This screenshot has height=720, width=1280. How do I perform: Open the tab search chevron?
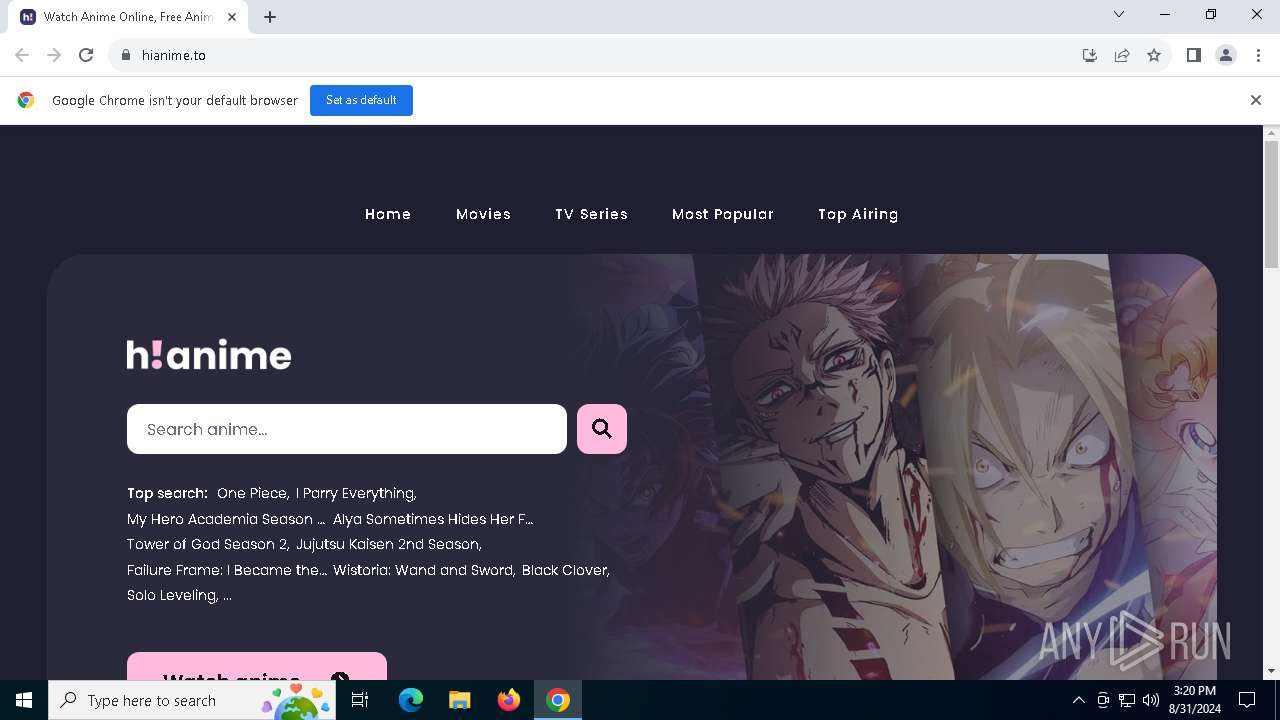(x=1119, y=14)
